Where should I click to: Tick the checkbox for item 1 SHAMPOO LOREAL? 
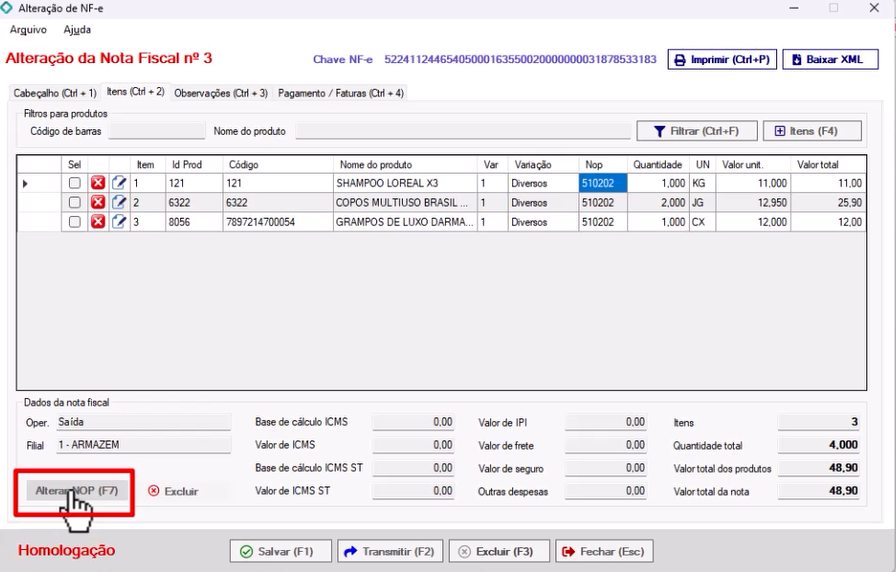point(74,183)
